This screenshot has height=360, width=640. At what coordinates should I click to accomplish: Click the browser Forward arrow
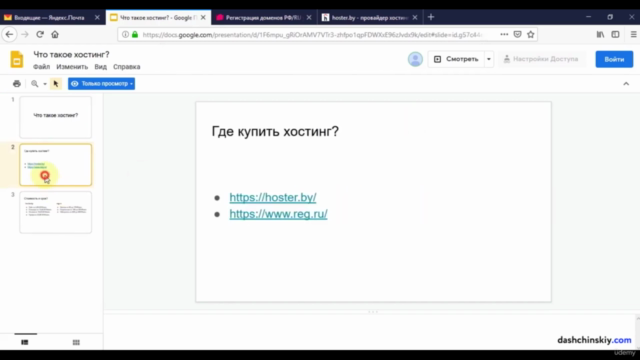[x=24, y=35]
